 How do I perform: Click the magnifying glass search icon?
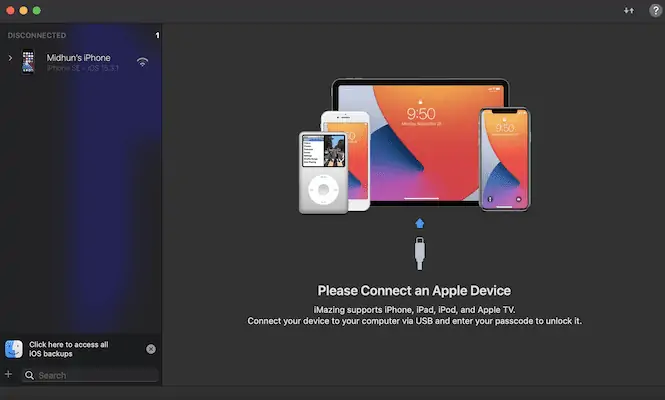30,376
